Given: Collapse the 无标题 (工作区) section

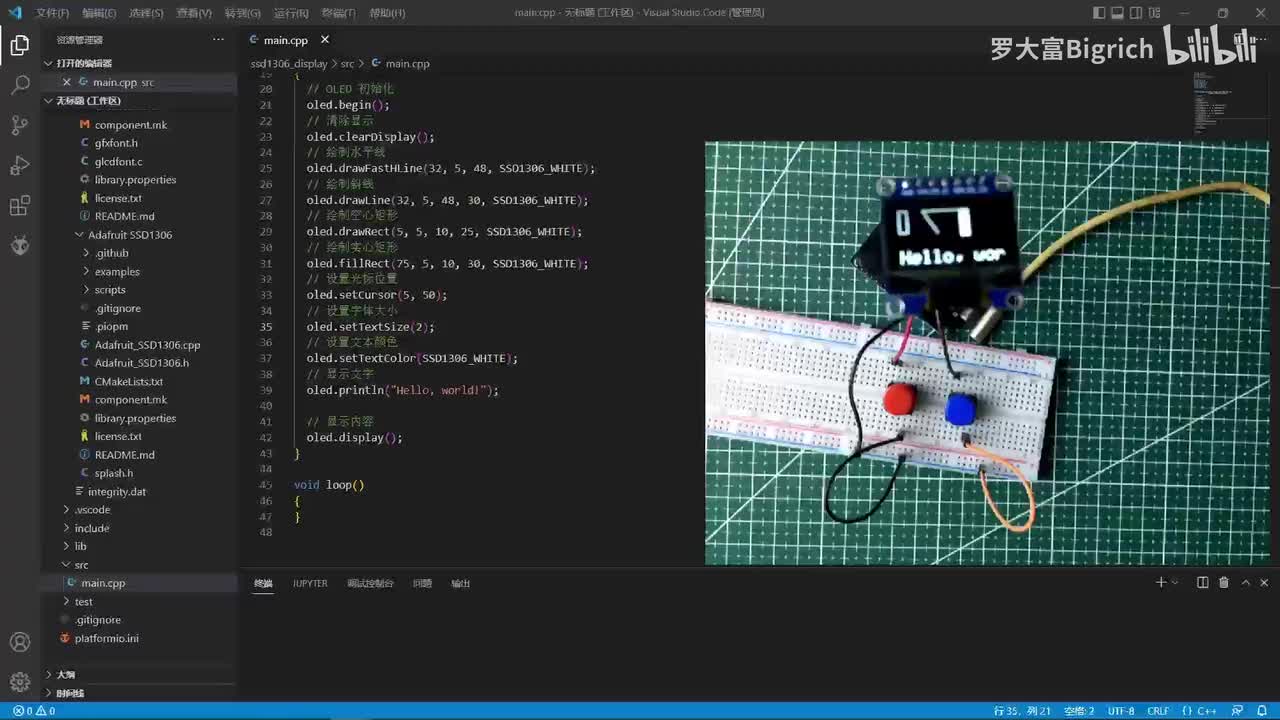Looking at the screenshot, I should tap(139, 101).
